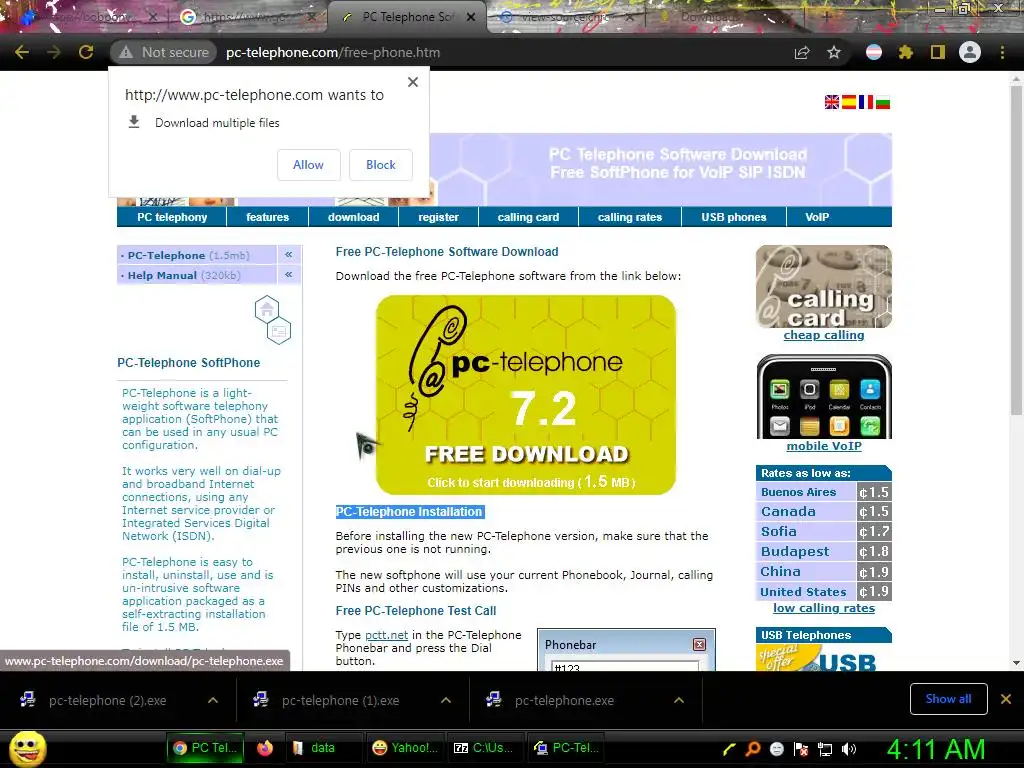Image resolution: width=1024 pixels, height=768 pixels.
Task: Switch to the view-source tab
Action: click(566, 17)
